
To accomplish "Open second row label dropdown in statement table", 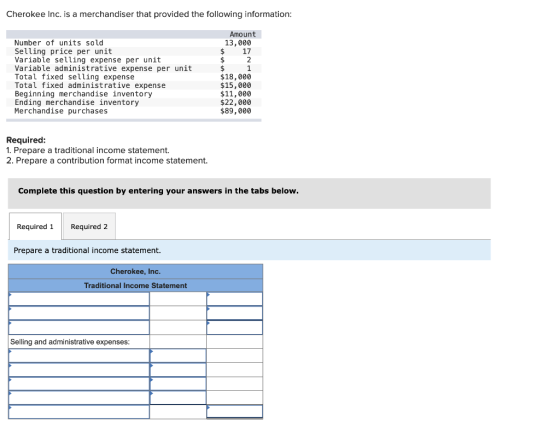I will click(x=79, y=313).
